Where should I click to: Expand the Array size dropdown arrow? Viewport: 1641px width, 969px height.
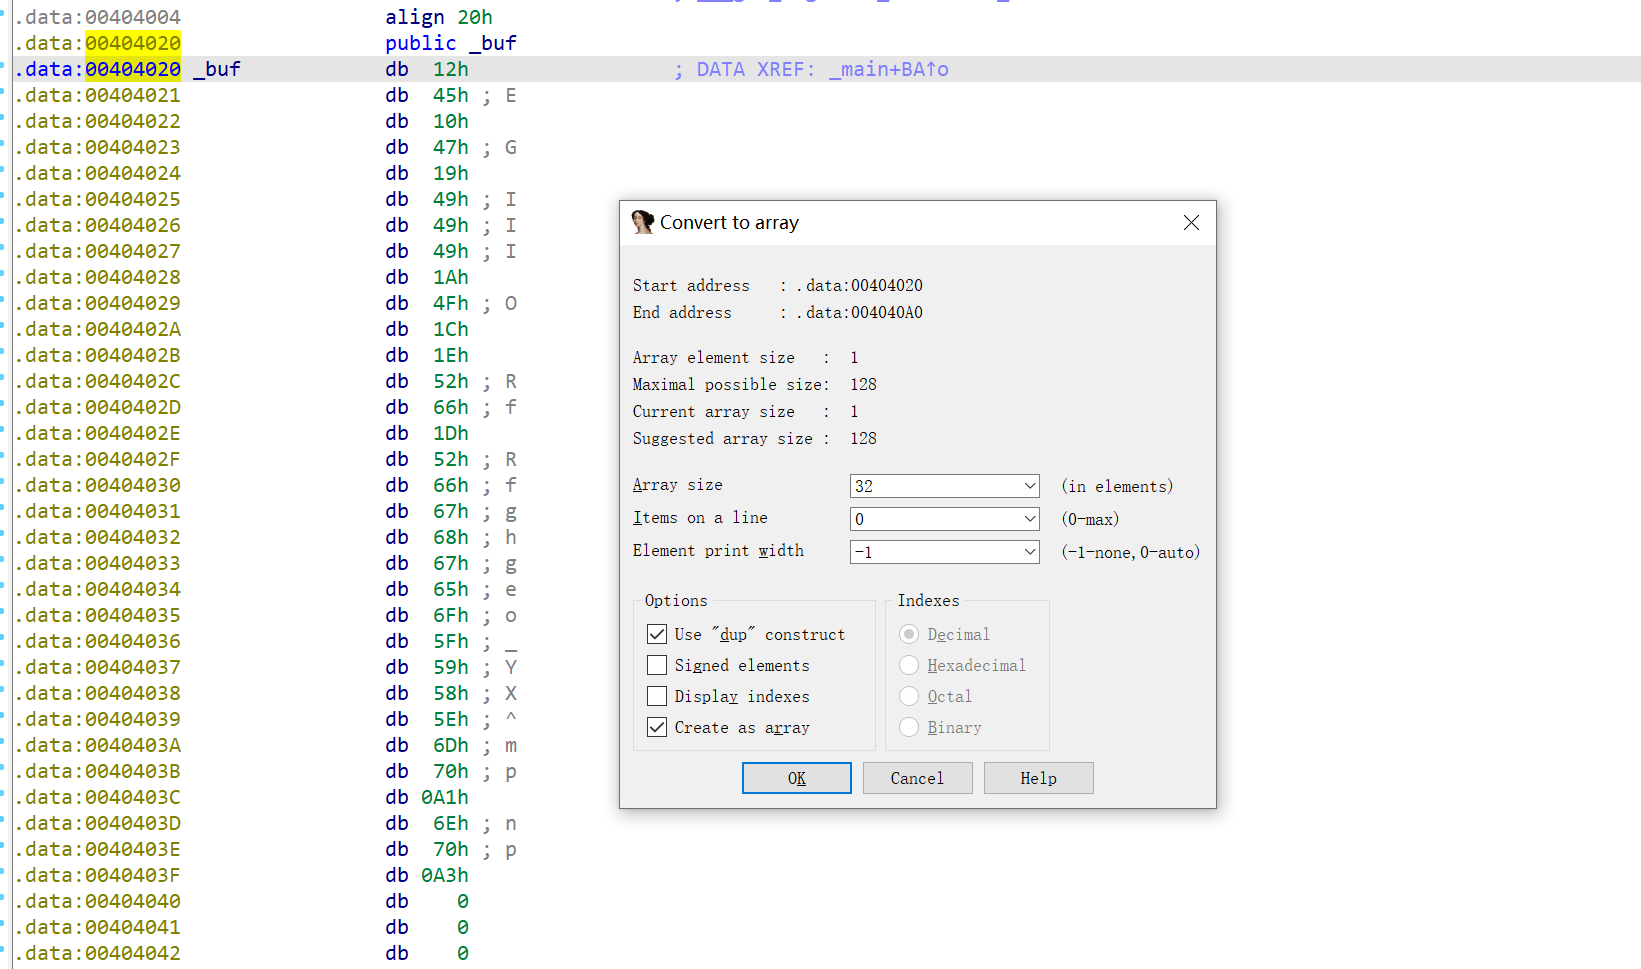pos(1029,486)
